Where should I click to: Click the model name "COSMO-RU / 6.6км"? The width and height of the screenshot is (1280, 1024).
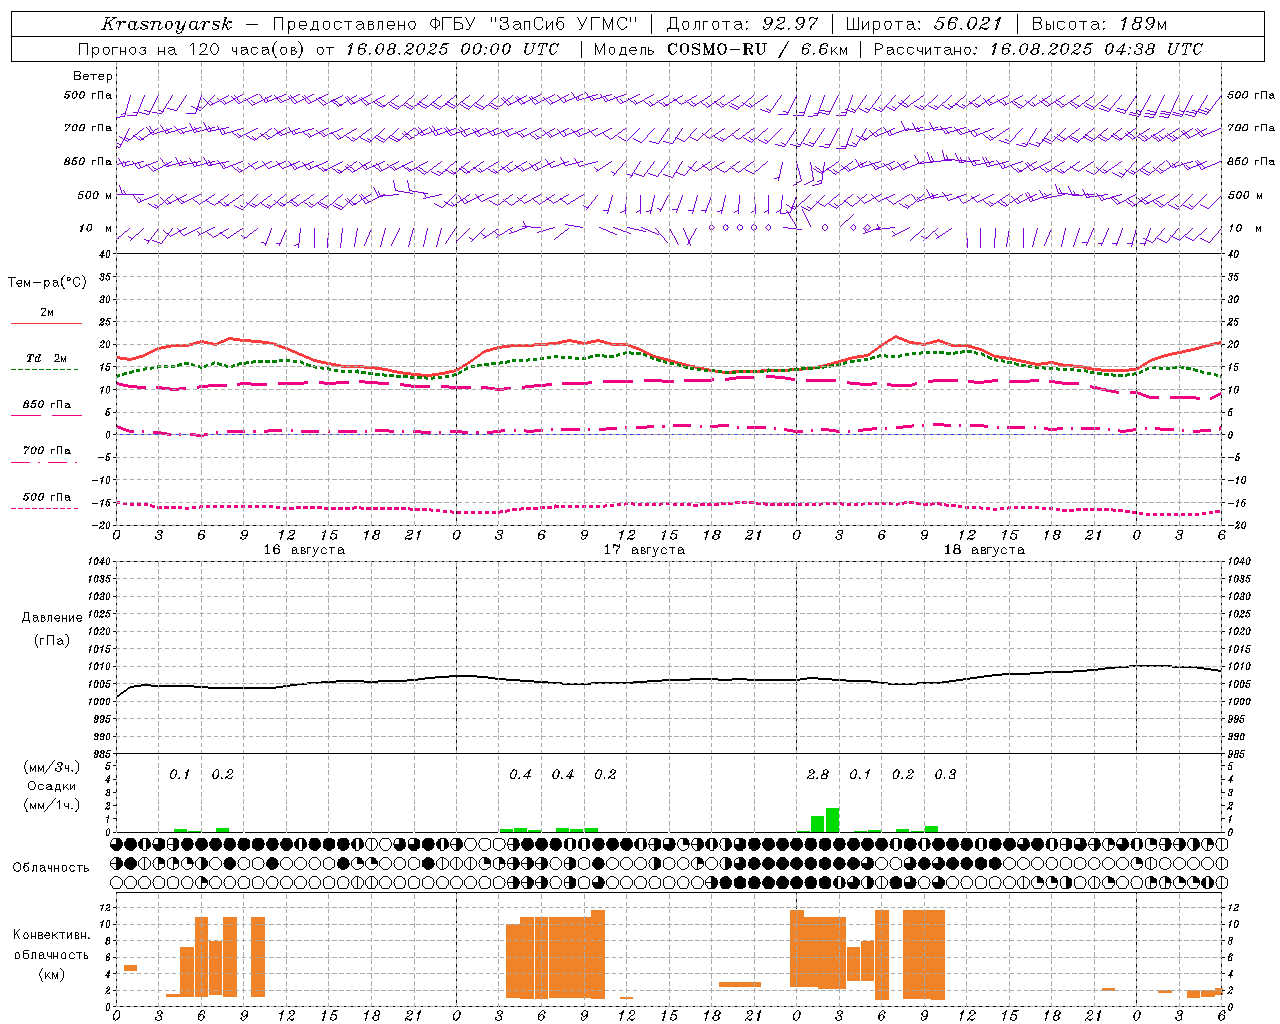click(757, 49)
